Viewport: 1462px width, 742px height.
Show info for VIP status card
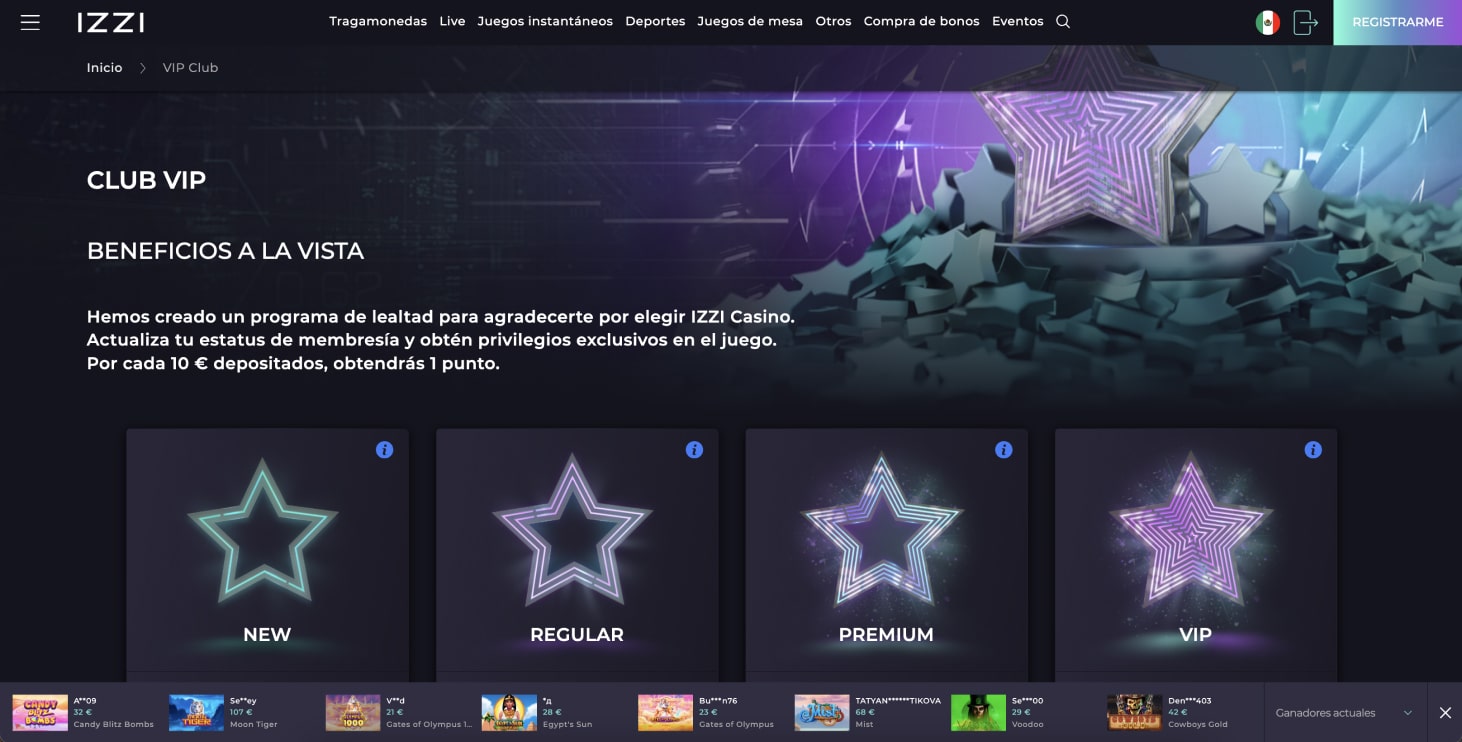(1313, 450)
